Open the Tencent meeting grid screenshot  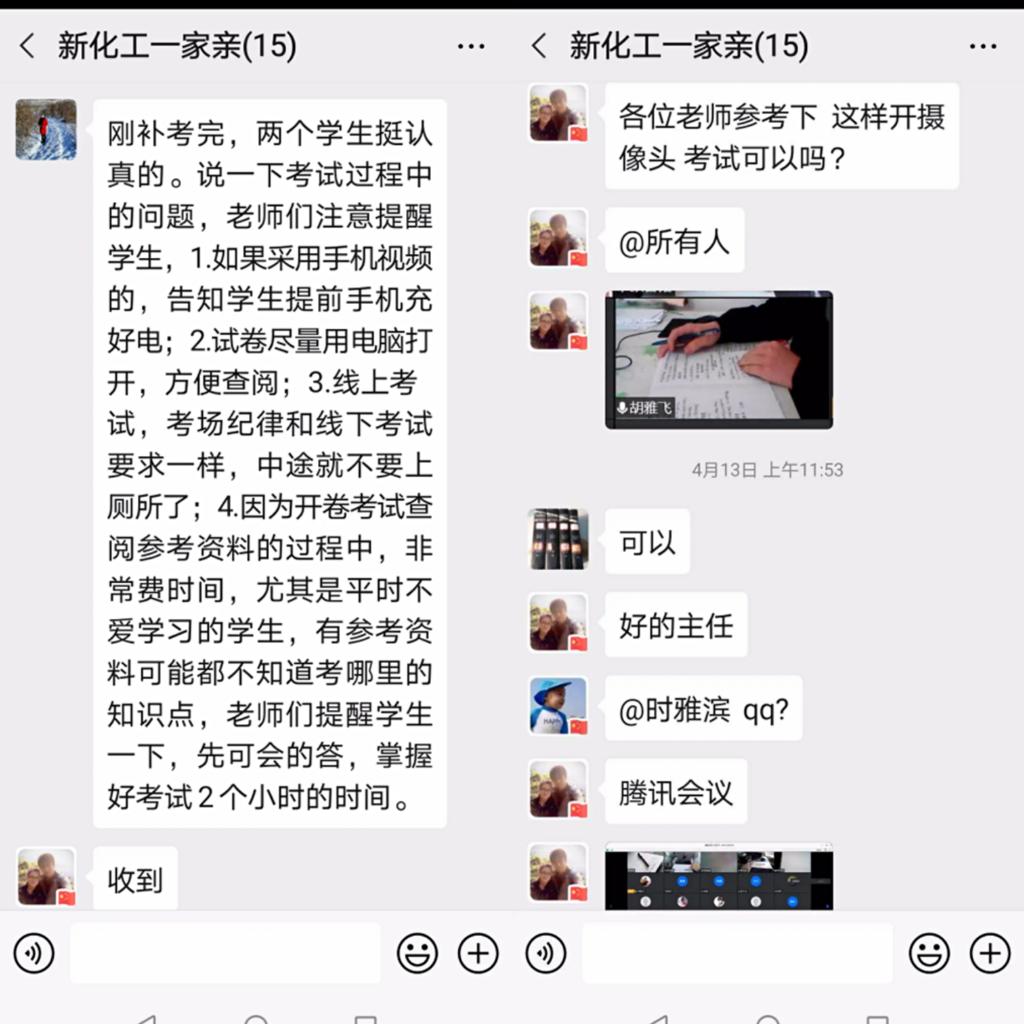(x=719, y=876)
